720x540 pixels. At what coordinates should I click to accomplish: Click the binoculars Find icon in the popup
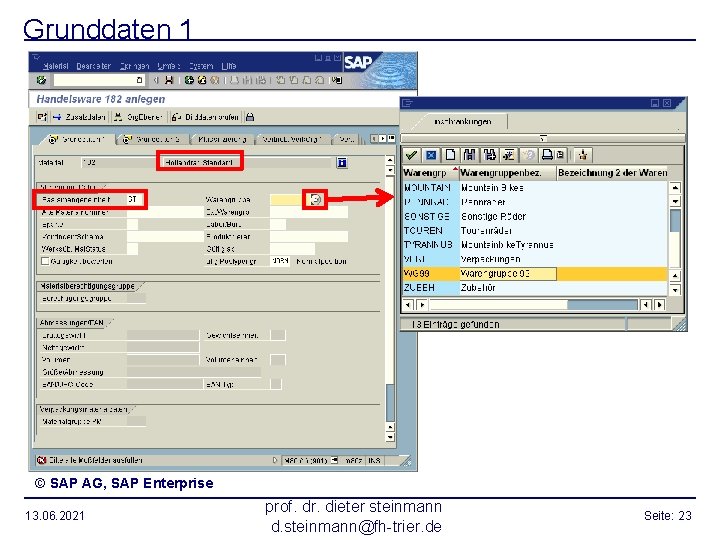point(469,155)
